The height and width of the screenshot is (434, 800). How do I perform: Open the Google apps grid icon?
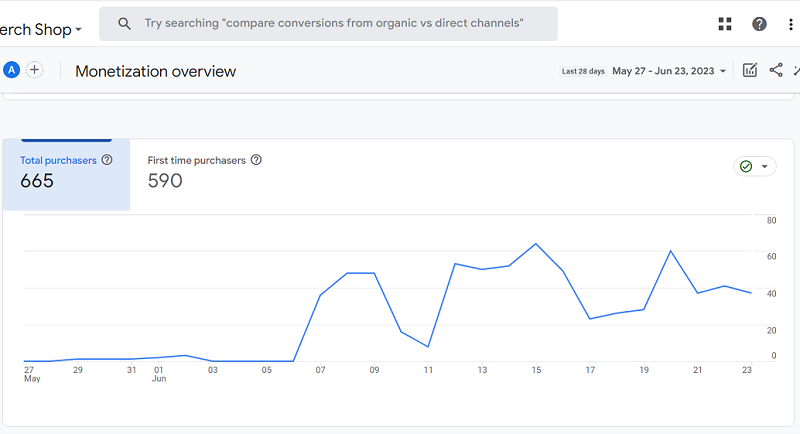[725, 24]
